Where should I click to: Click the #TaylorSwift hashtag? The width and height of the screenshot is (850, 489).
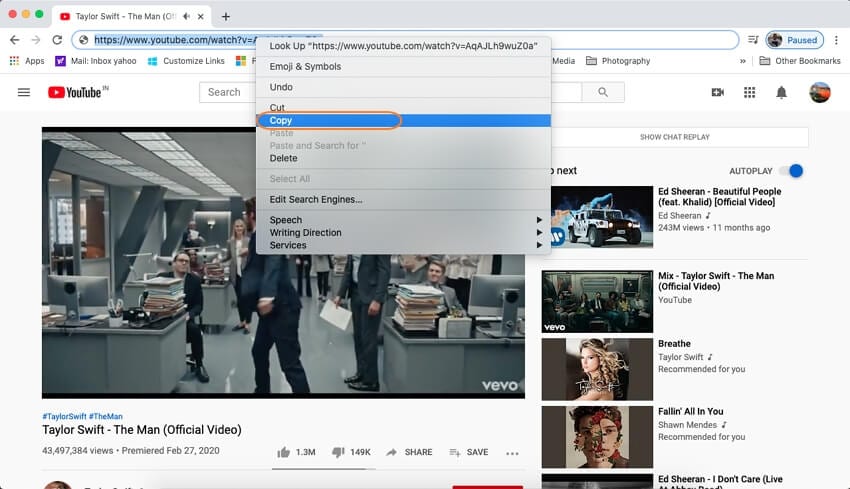click(x=65, y=416)
